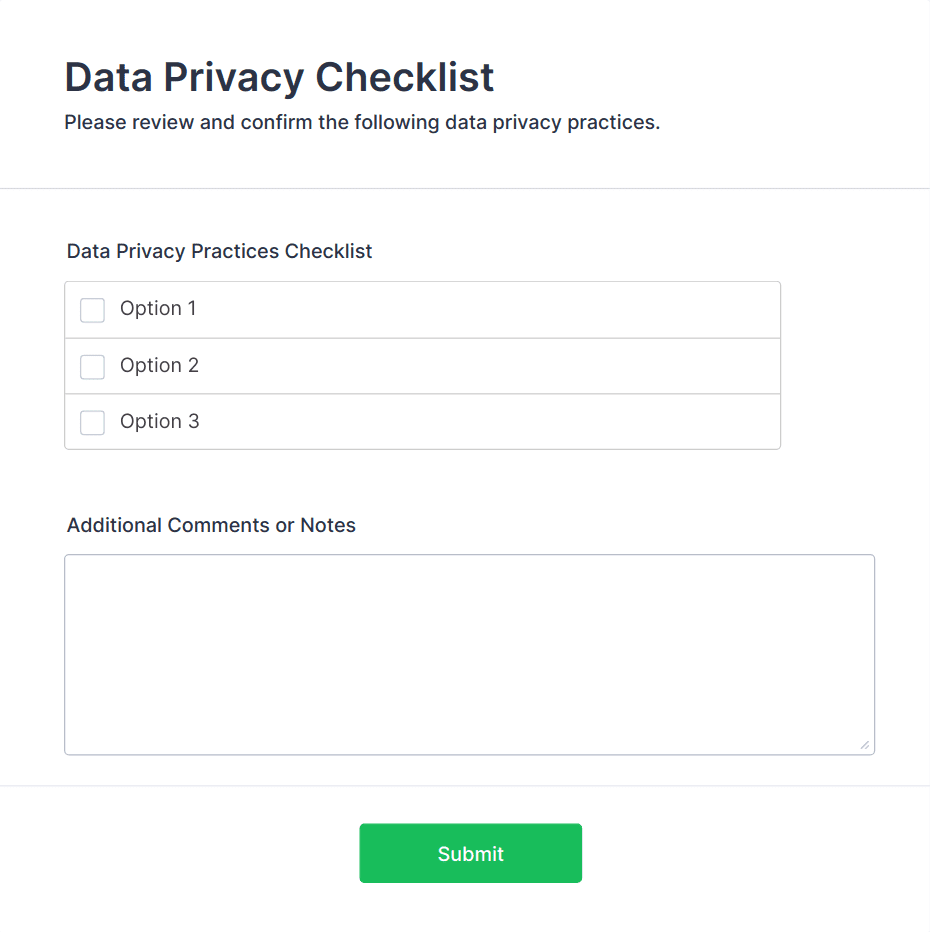
Task: Enable the Option 3 checkbox
Action: [x=92, y=423]
